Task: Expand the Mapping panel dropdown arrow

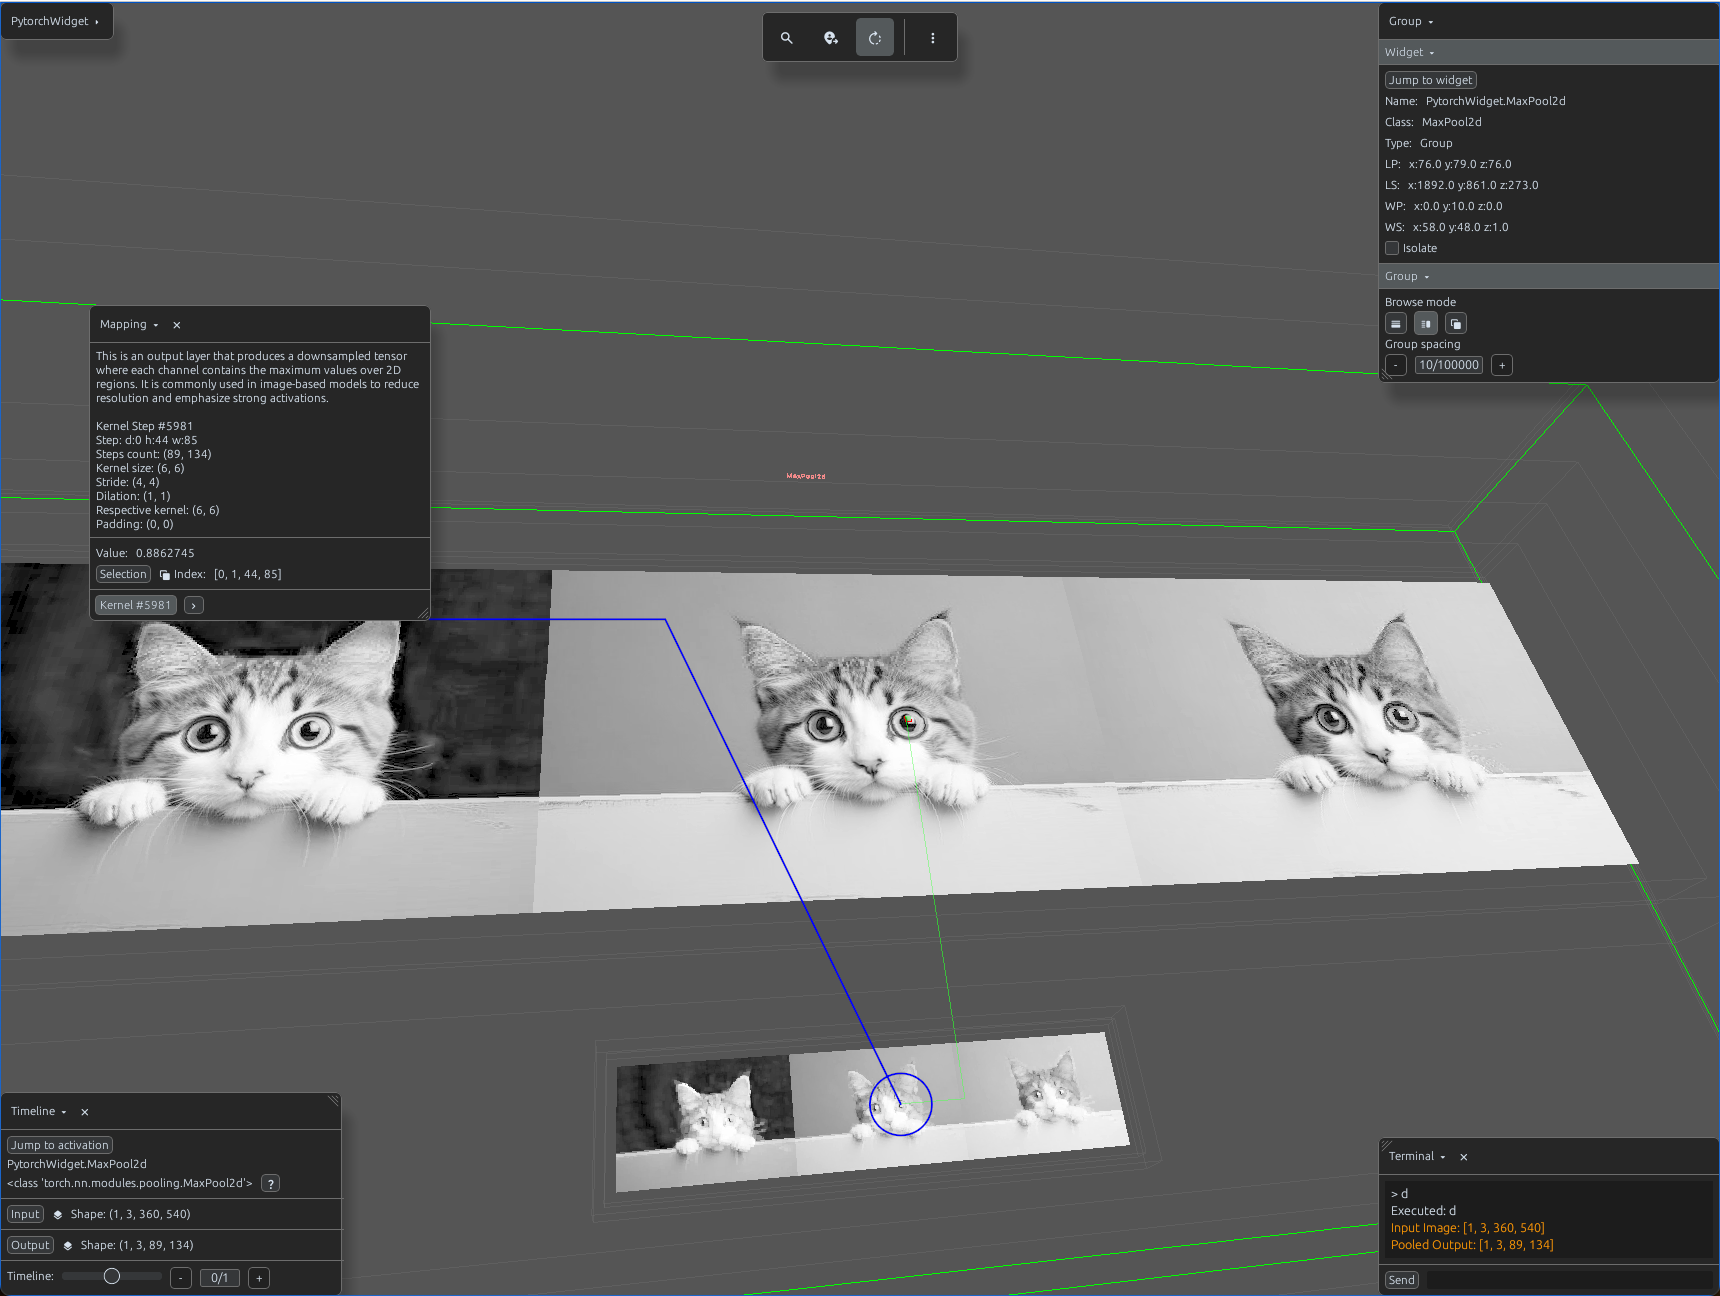Action: [x=156, y=325]
